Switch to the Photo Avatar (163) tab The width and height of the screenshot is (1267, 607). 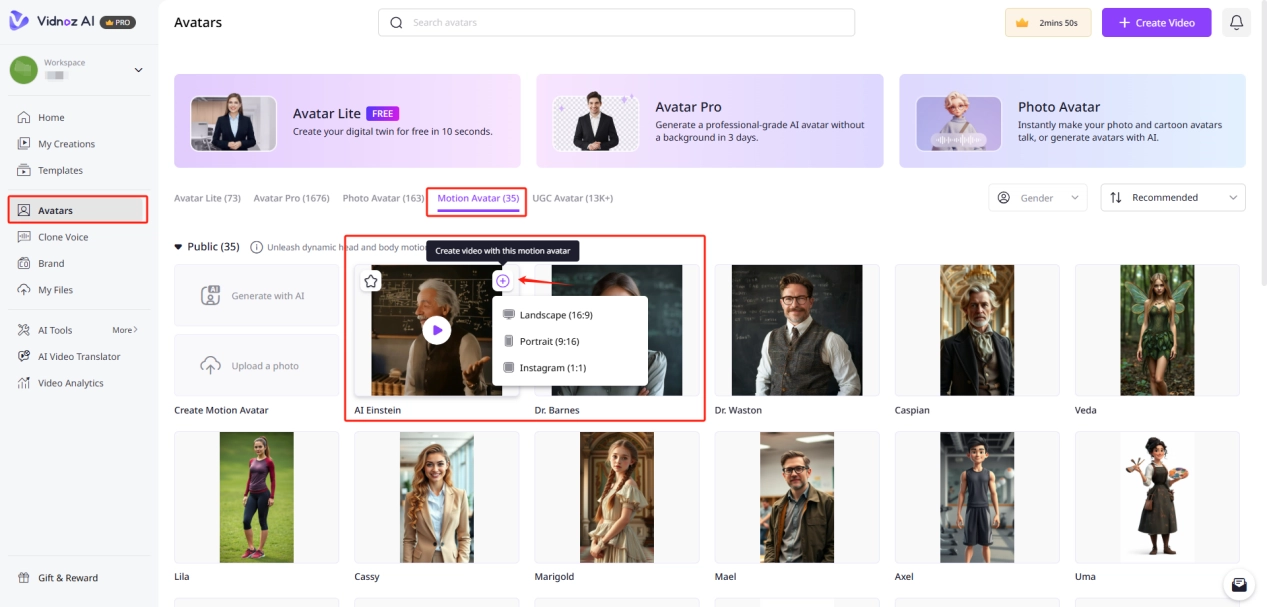click(383, 198)
